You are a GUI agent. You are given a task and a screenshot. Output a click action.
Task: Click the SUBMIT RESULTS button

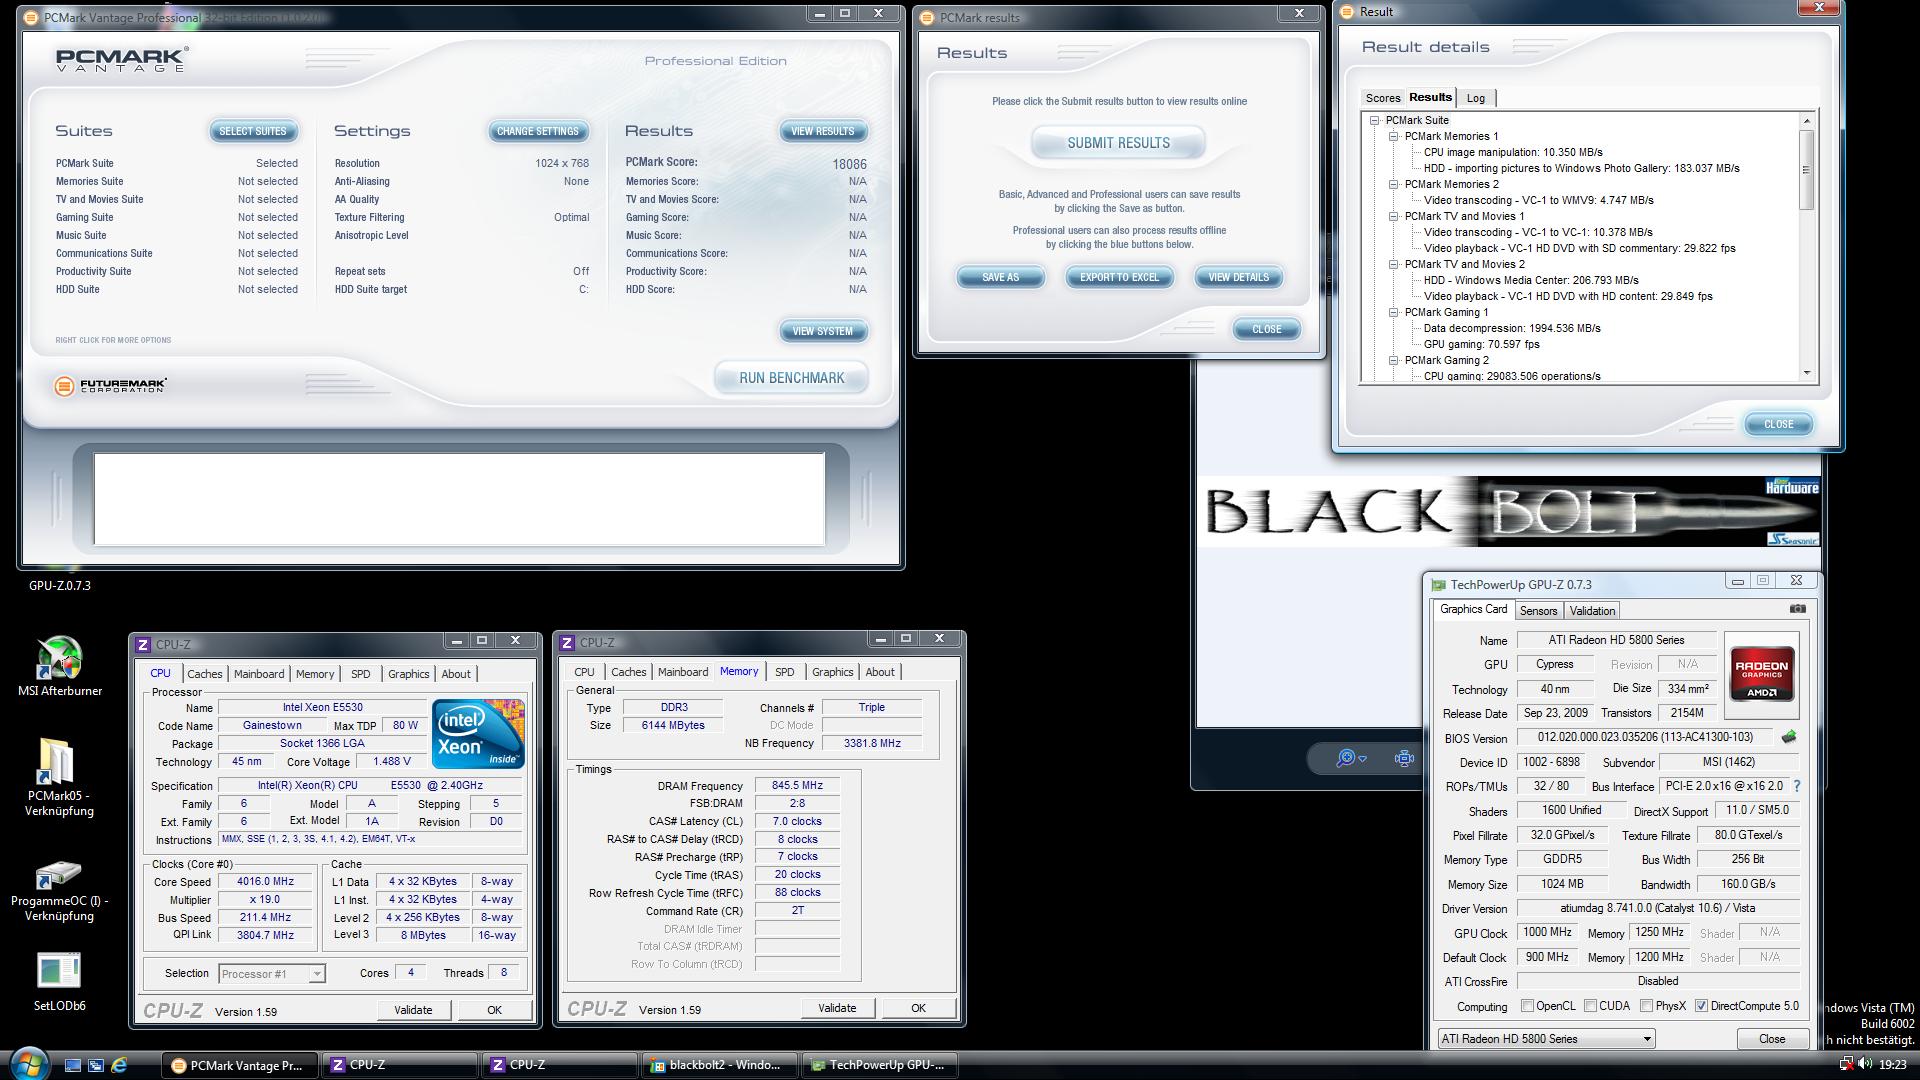(x=1118, y=143)
